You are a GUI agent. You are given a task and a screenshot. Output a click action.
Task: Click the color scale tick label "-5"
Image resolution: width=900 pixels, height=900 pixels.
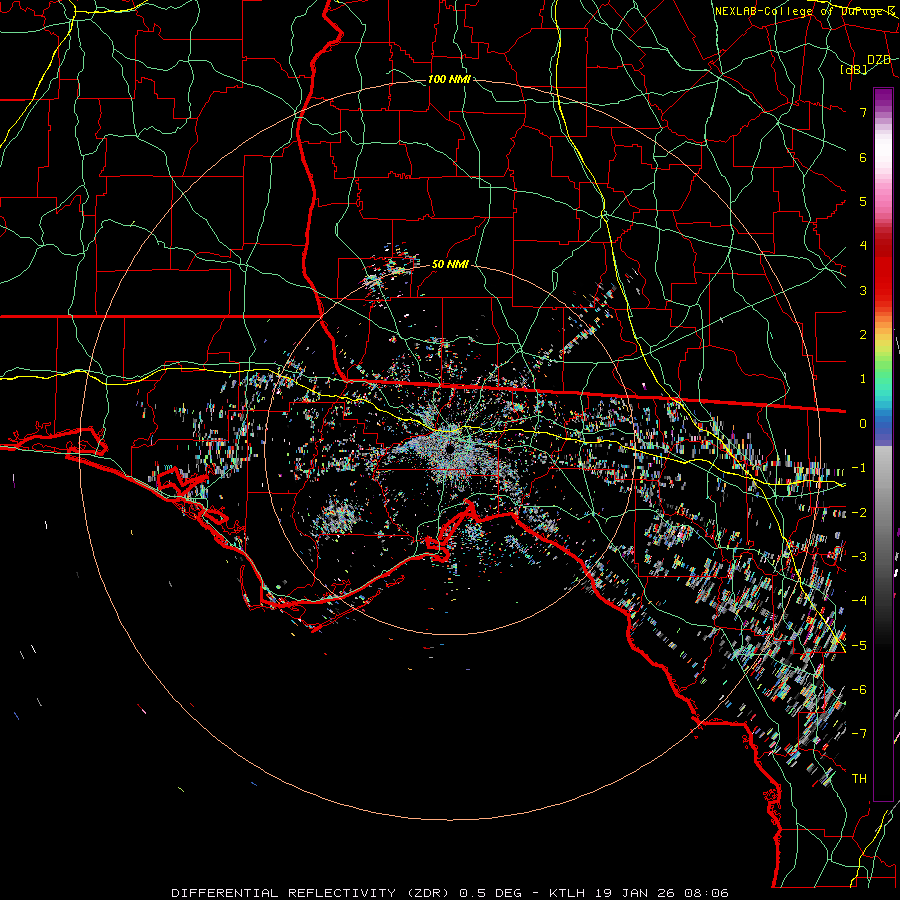coord(859,646)
